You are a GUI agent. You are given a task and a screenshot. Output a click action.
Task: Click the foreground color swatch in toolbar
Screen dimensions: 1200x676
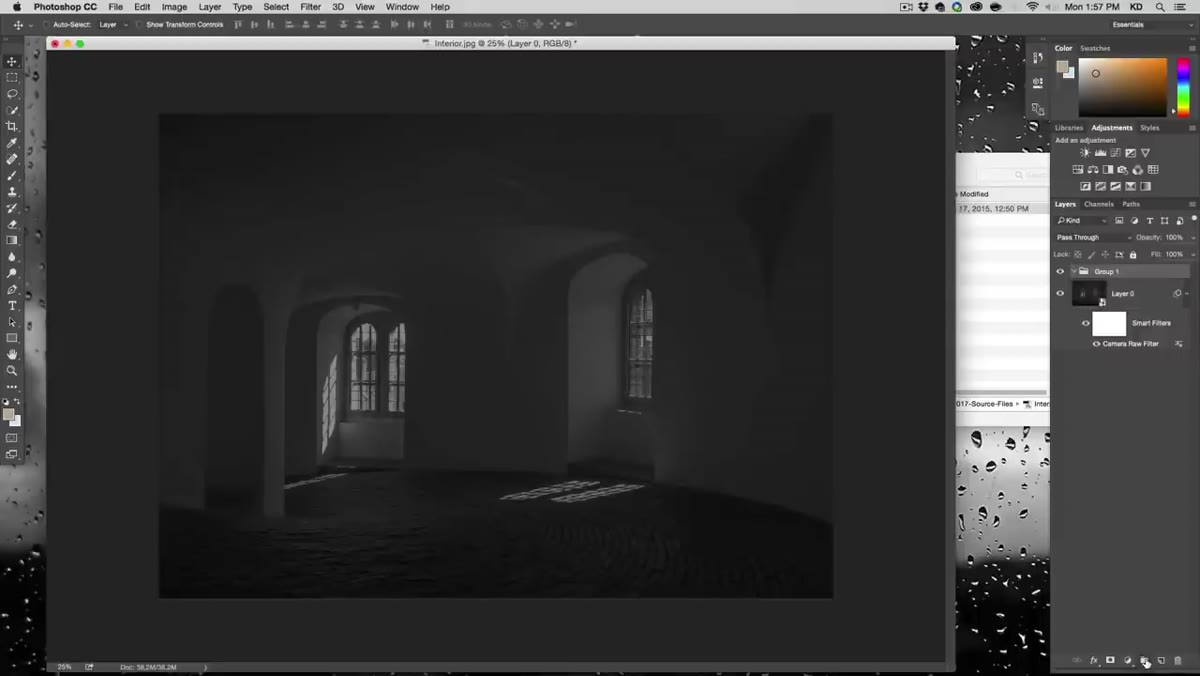(x=9, y=414)
